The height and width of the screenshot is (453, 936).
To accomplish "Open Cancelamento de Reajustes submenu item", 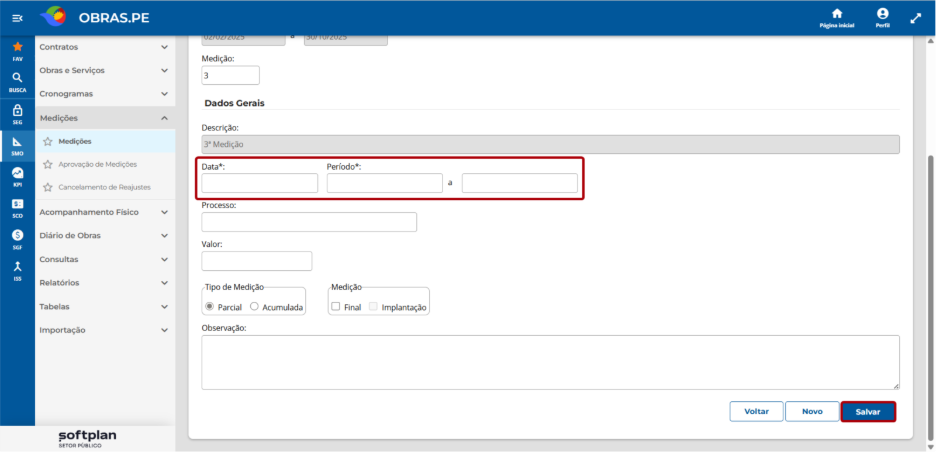I will [x=105, y=187].
